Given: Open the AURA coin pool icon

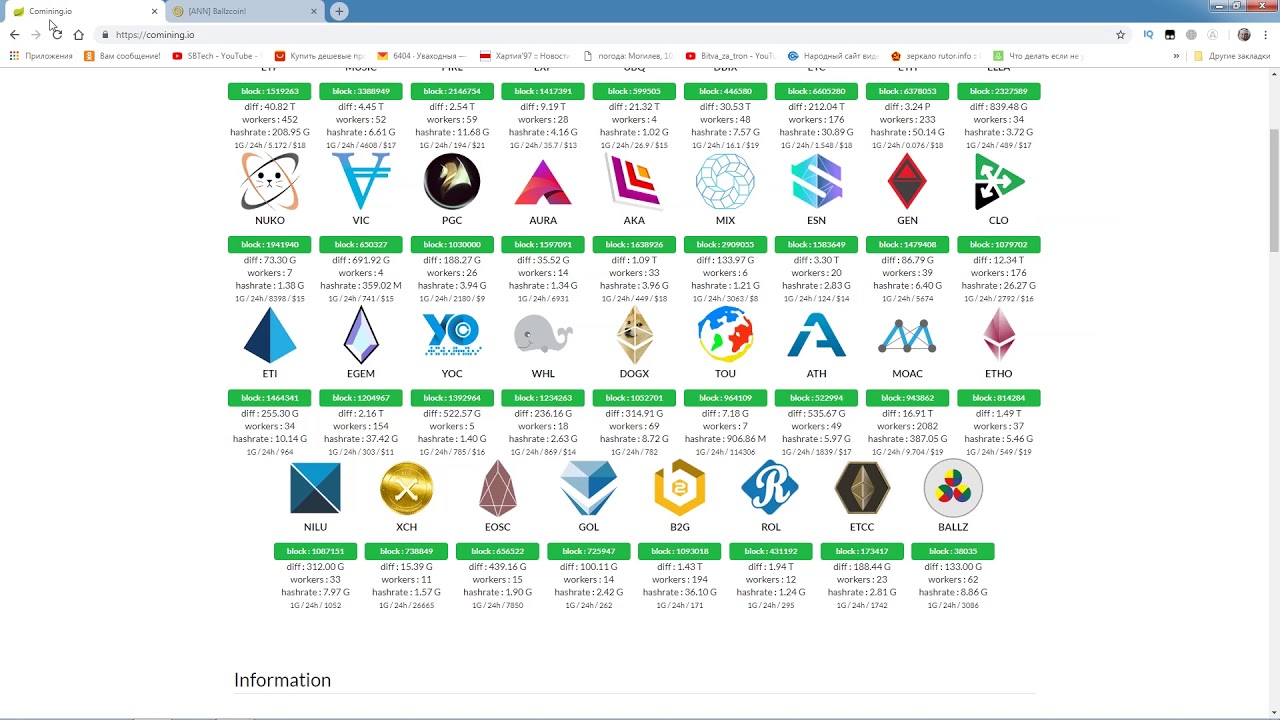Looking at the screenshot, I should coord(543,182).
